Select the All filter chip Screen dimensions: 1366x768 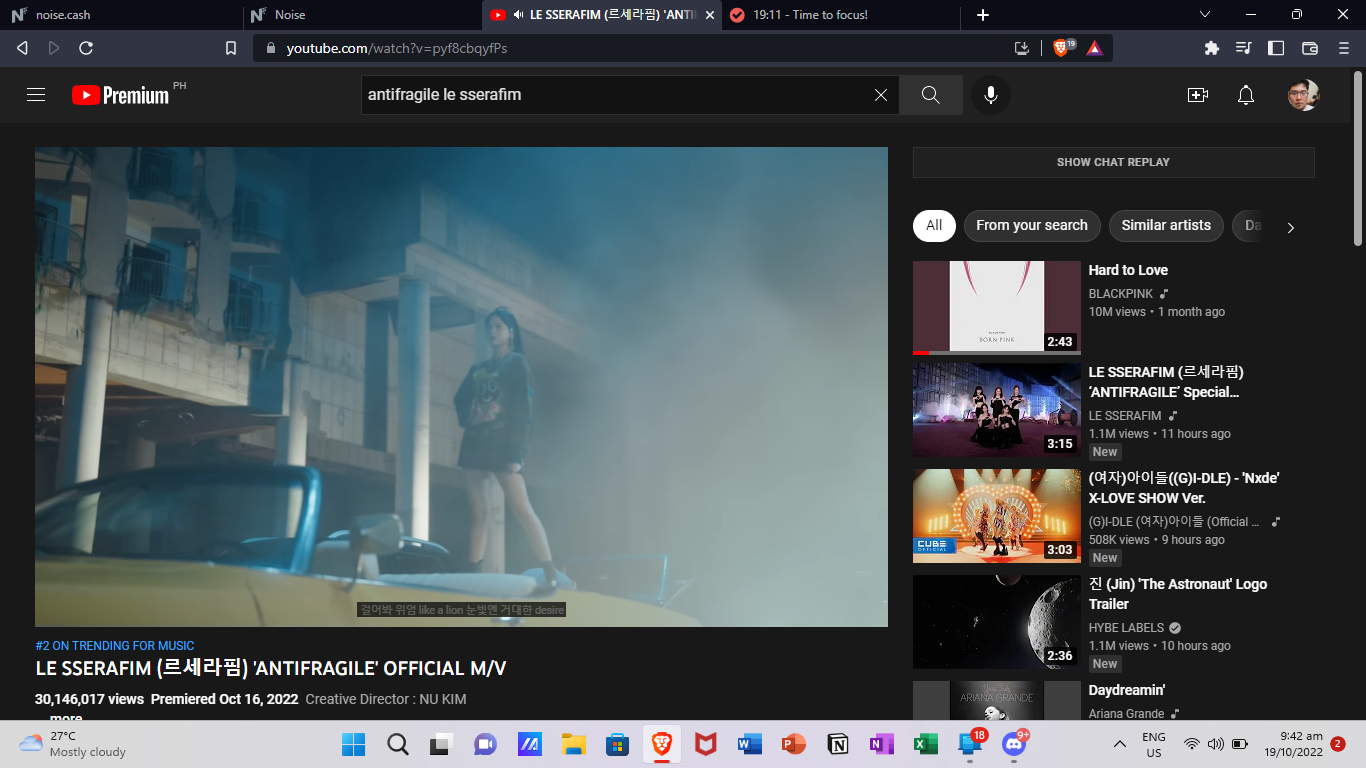coord(934,225)
